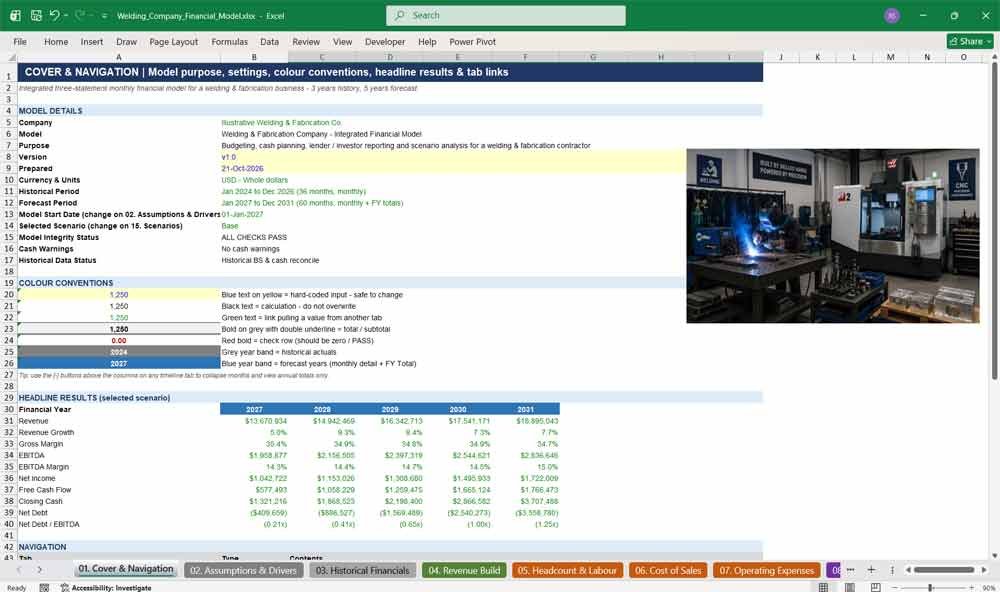The width and height of the screenshot is (1000, 592).
Task: Open the Help ribbon tab
Action: pyautogui.click(x=427, y=41)
